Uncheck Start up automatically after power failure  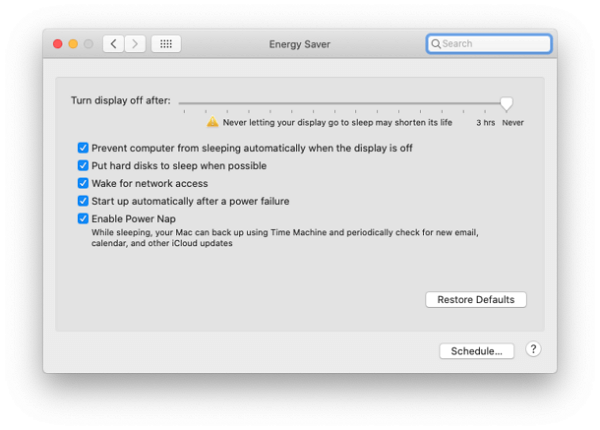[84, 201]
